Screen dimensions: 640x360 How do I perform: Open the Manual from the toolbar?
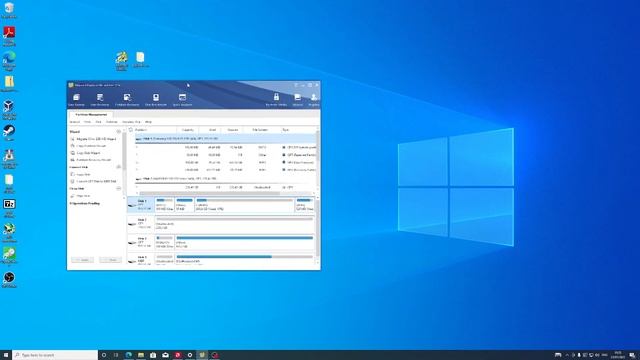coord(298,100)
